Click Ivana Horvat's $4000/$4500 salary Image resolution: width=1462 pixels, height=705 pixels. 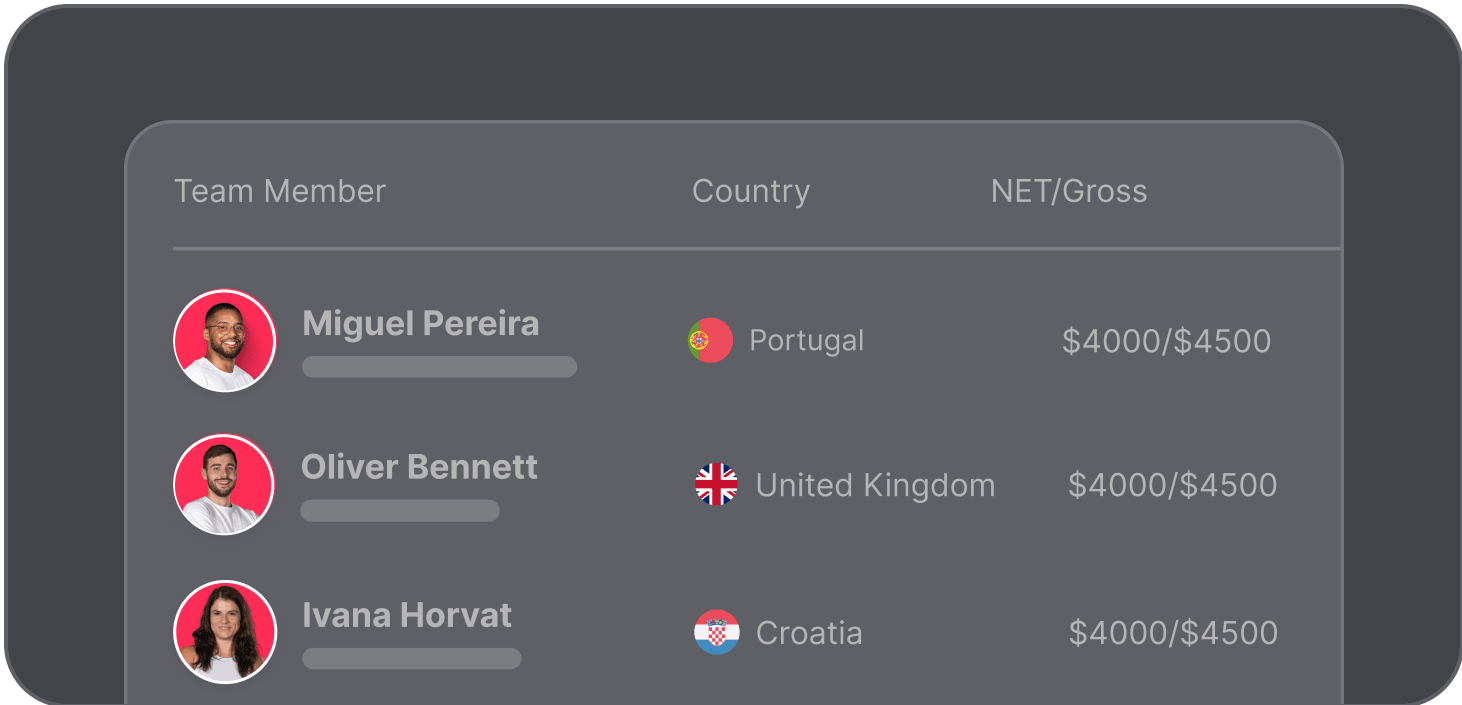[x=1173, y=633]
